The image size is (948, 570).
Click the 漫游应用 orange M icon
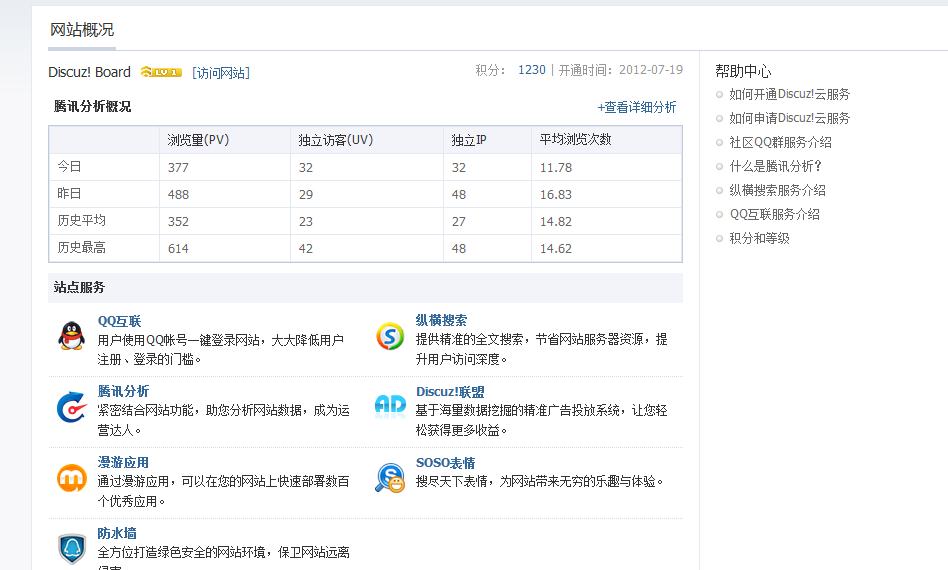(71, 478)
